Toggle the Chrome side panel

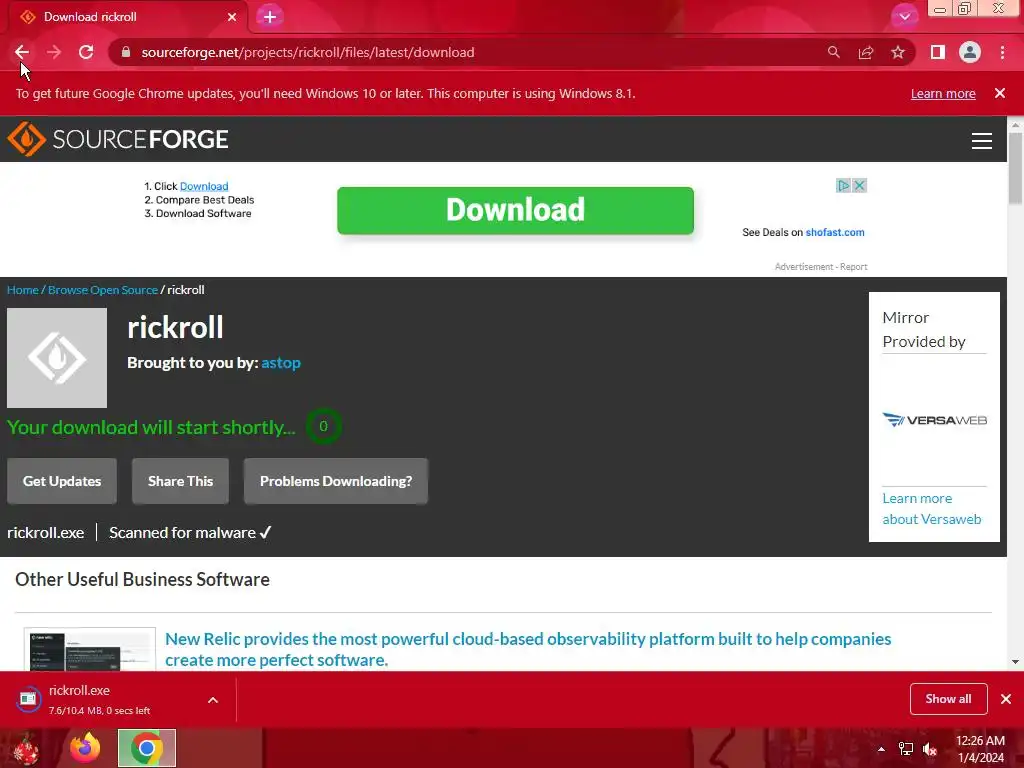point(938,52)
